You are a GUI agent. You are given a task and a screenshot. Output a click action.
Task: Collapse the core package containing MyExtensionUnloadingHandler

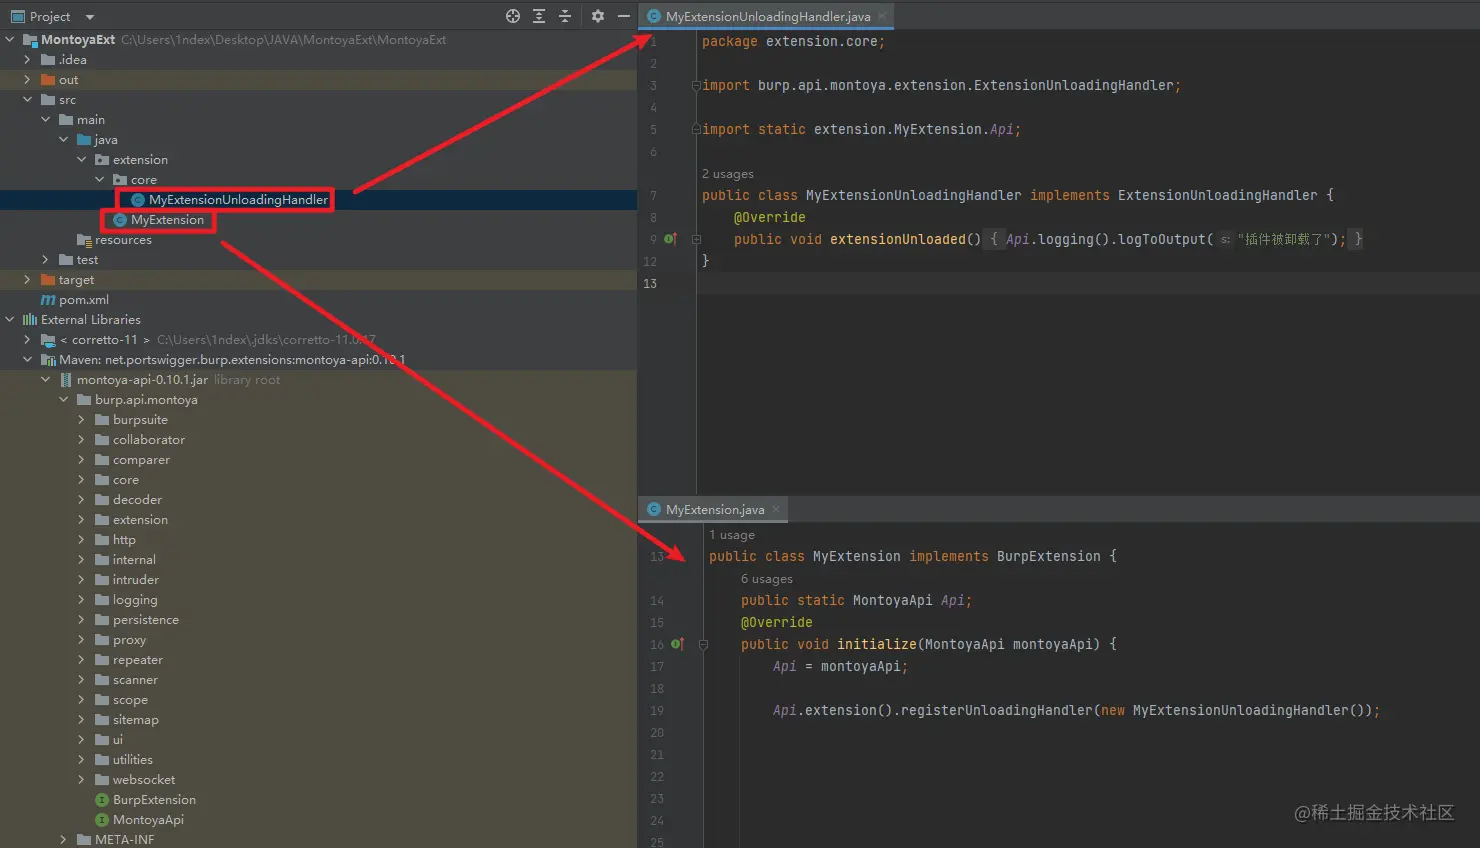pyautogui.click(x=100, y=180)
